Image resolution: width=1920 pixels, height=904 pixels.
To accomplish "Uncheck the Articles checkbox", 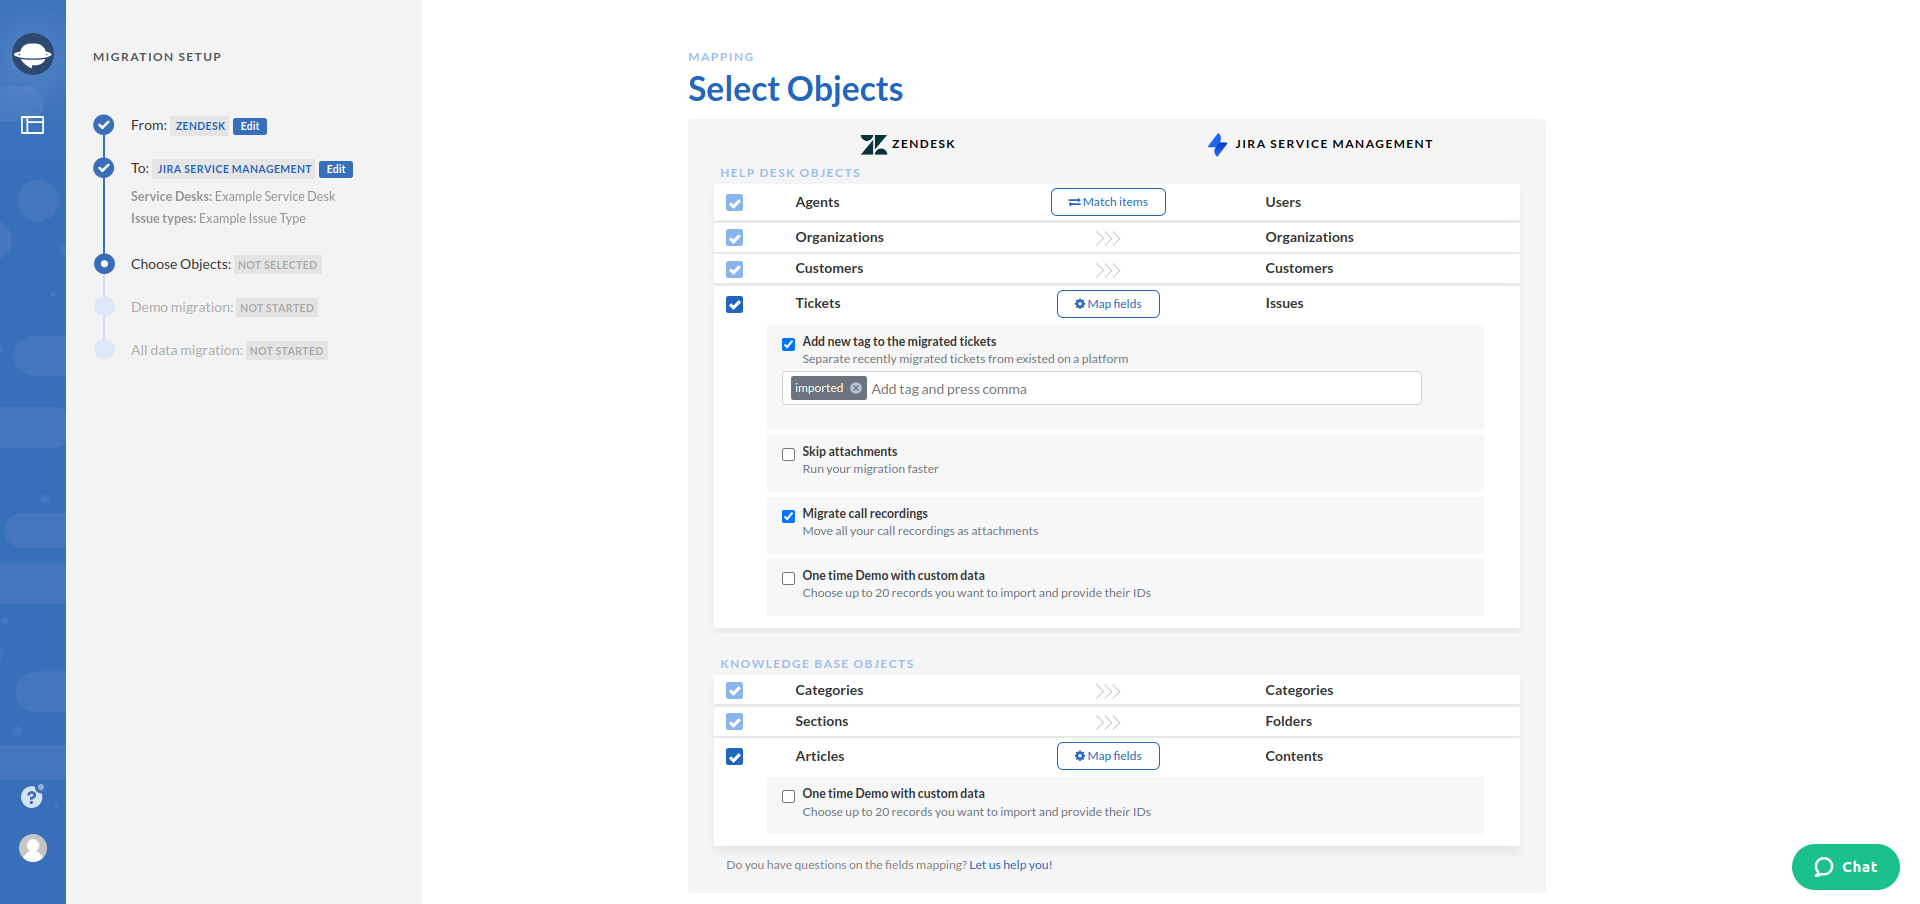I will click(x=735, y=757).
